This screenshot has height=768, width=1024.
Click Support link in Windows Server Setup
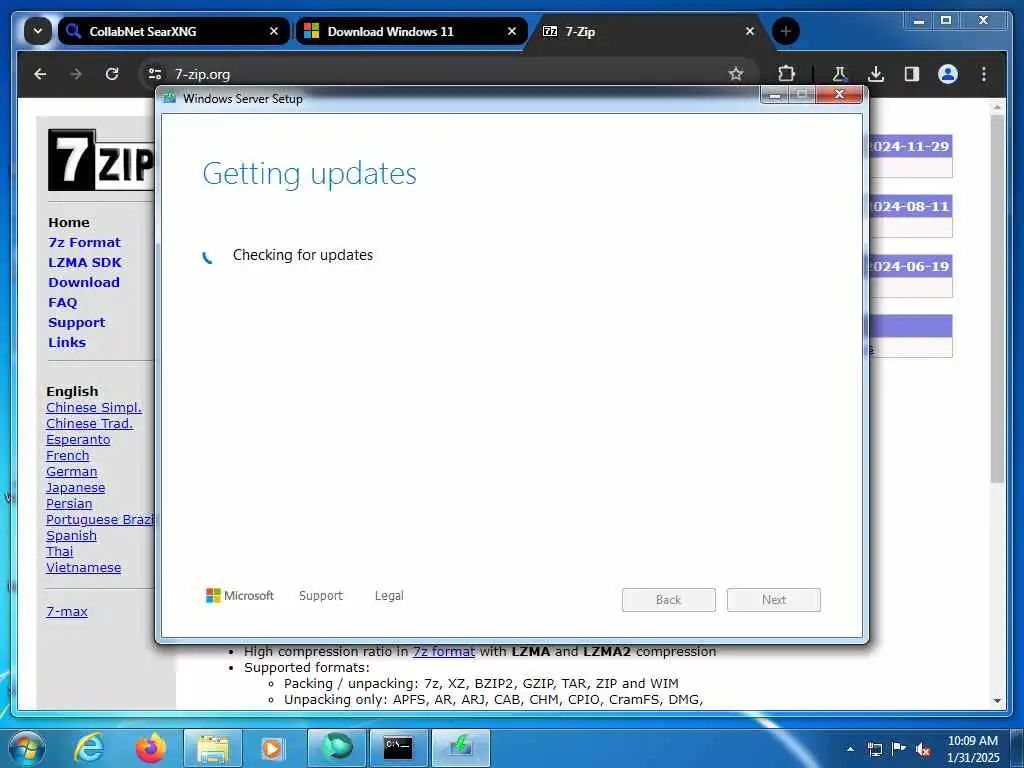(321, 596)
